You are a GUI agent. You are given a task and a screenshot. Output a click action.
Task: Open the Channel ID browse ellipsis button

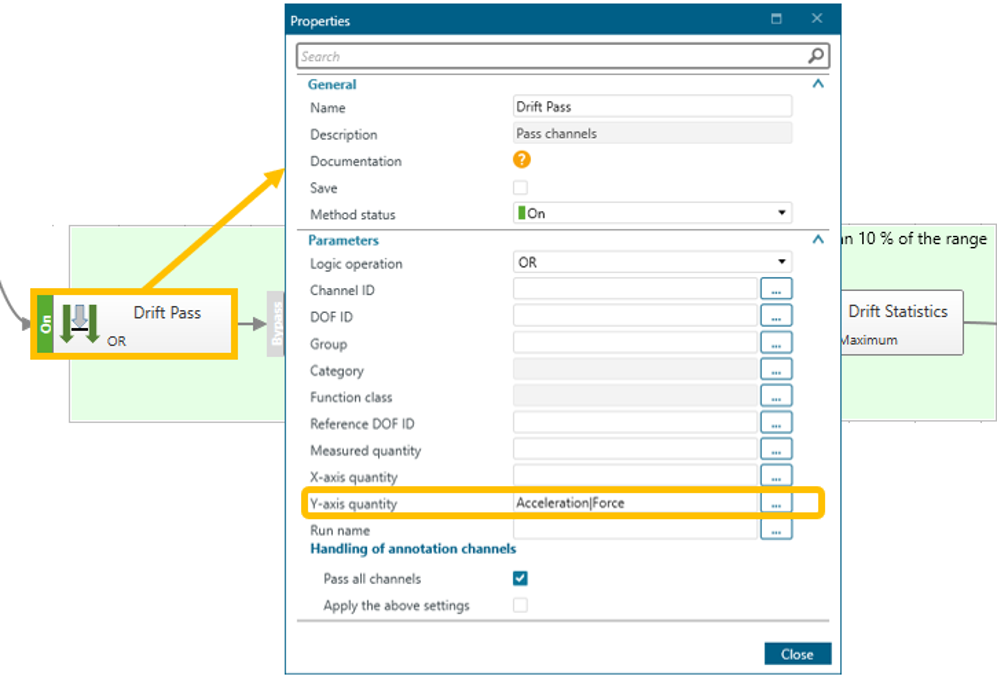tap(776, 290)
